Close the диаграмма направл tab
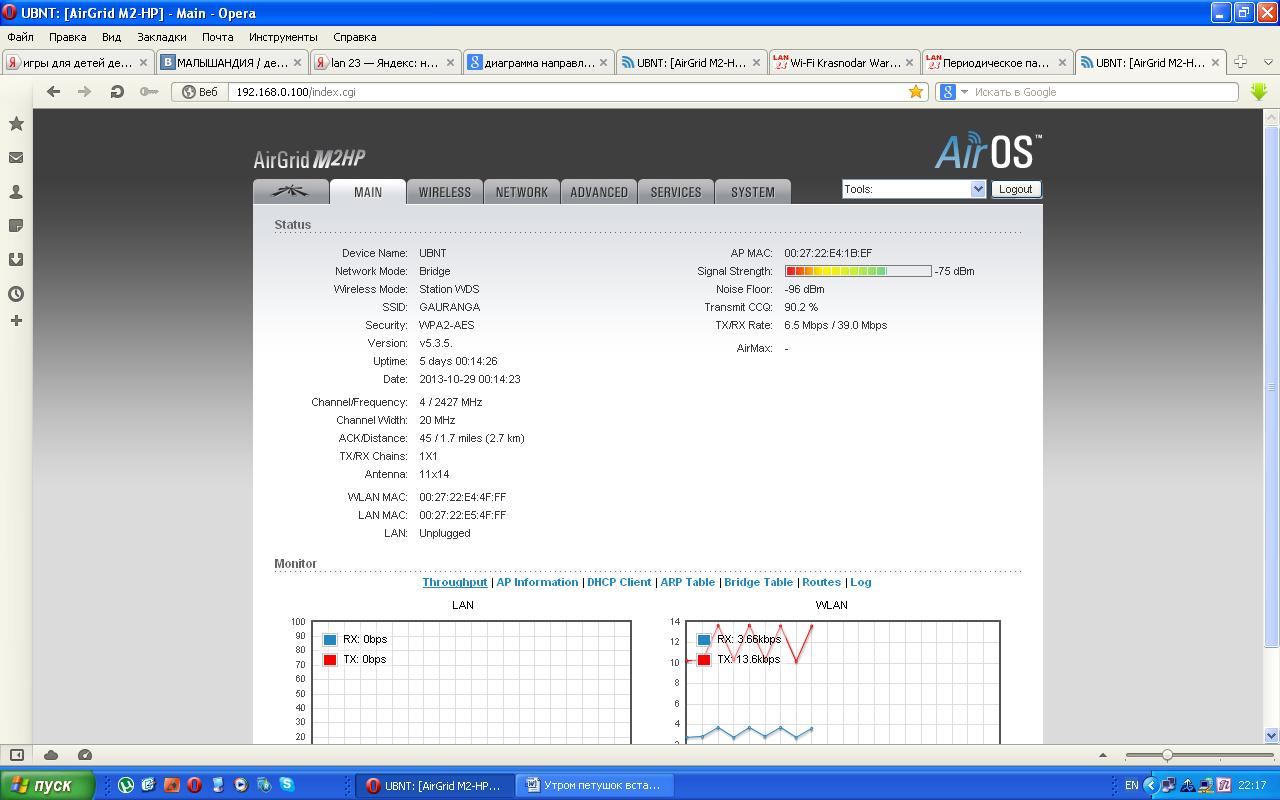Image resolution: width=1280 pixels, height=800 pixels. pyautogui.click(x=603, y=62)
